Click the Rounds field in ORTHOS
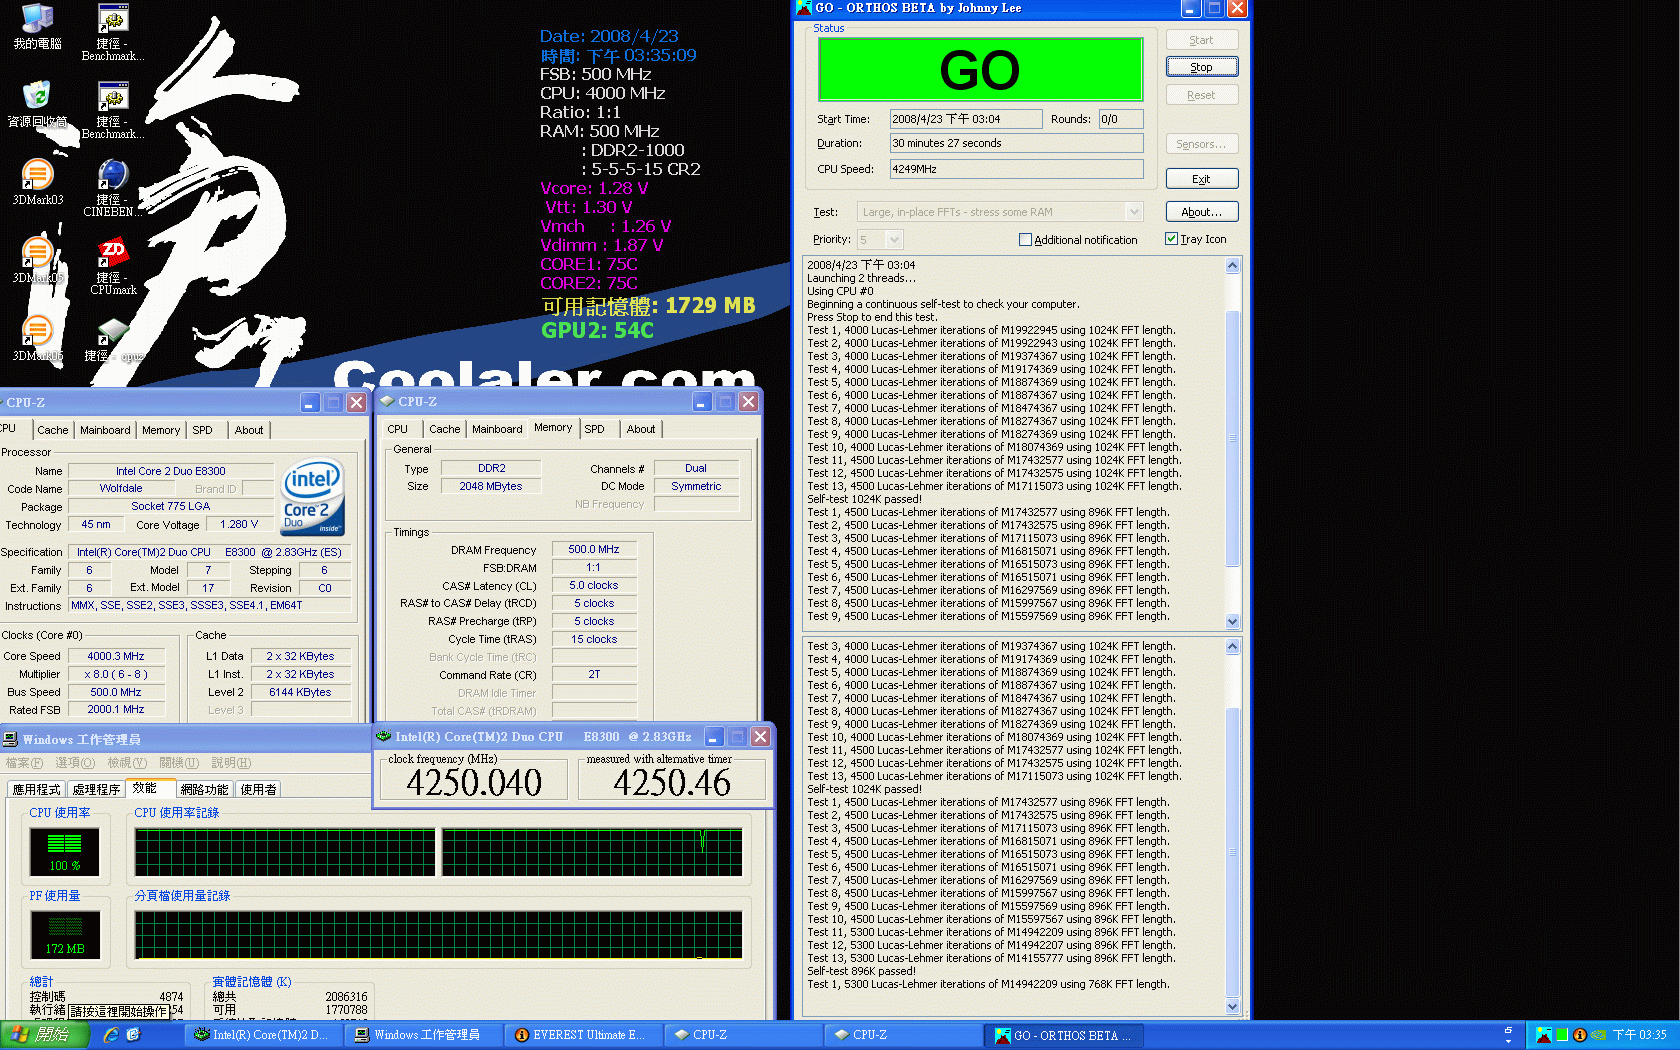The image size is (1680, 1050). [x=1121, y=119]
